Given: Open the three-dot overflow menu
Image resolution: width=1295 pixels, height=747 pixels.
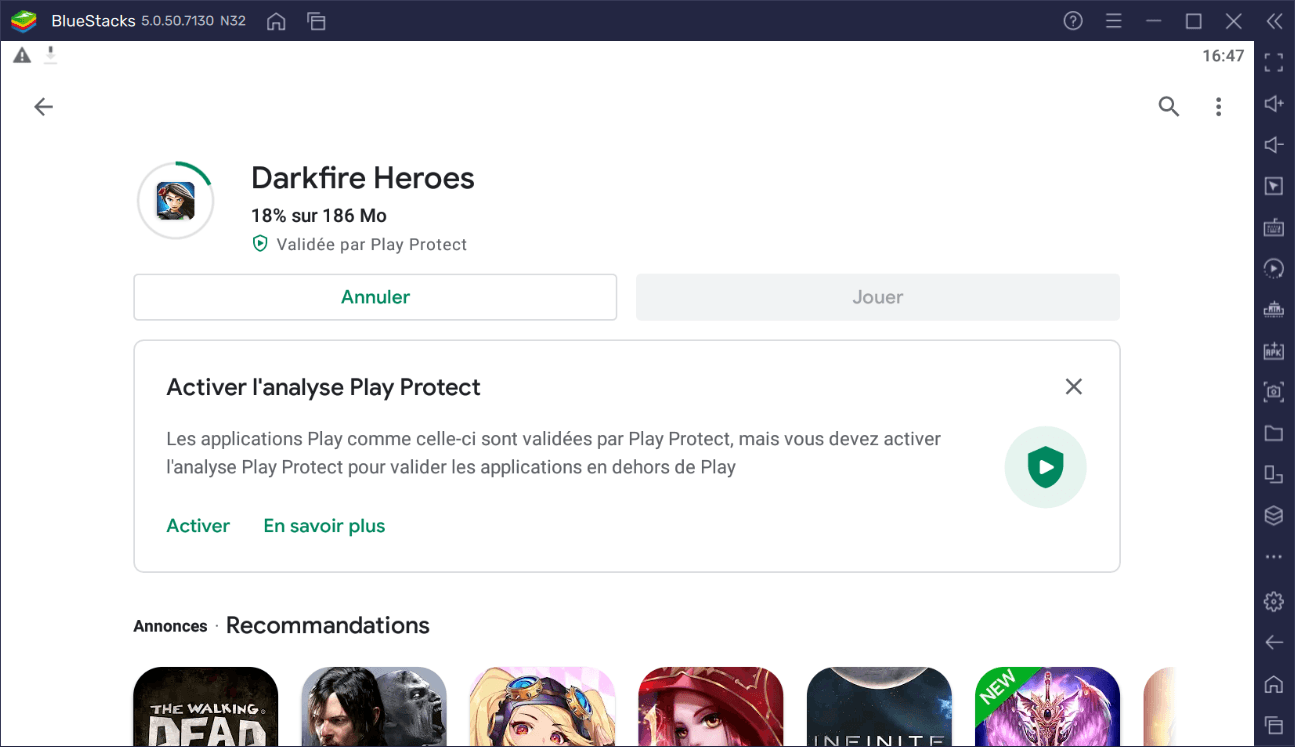Looking at the screenshot, I should 1218,107.
